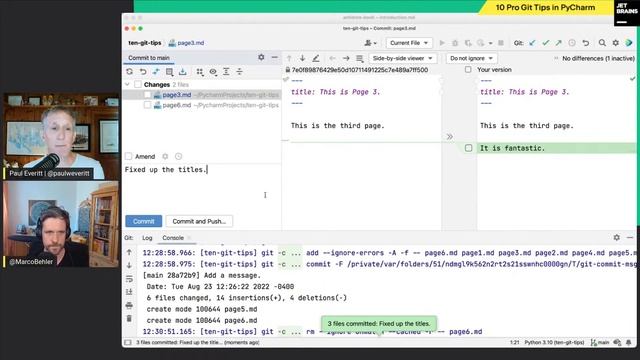The height and width of the screenshot is (360, 640).
Task: Click the console print icon
Action: coord(129,305)
